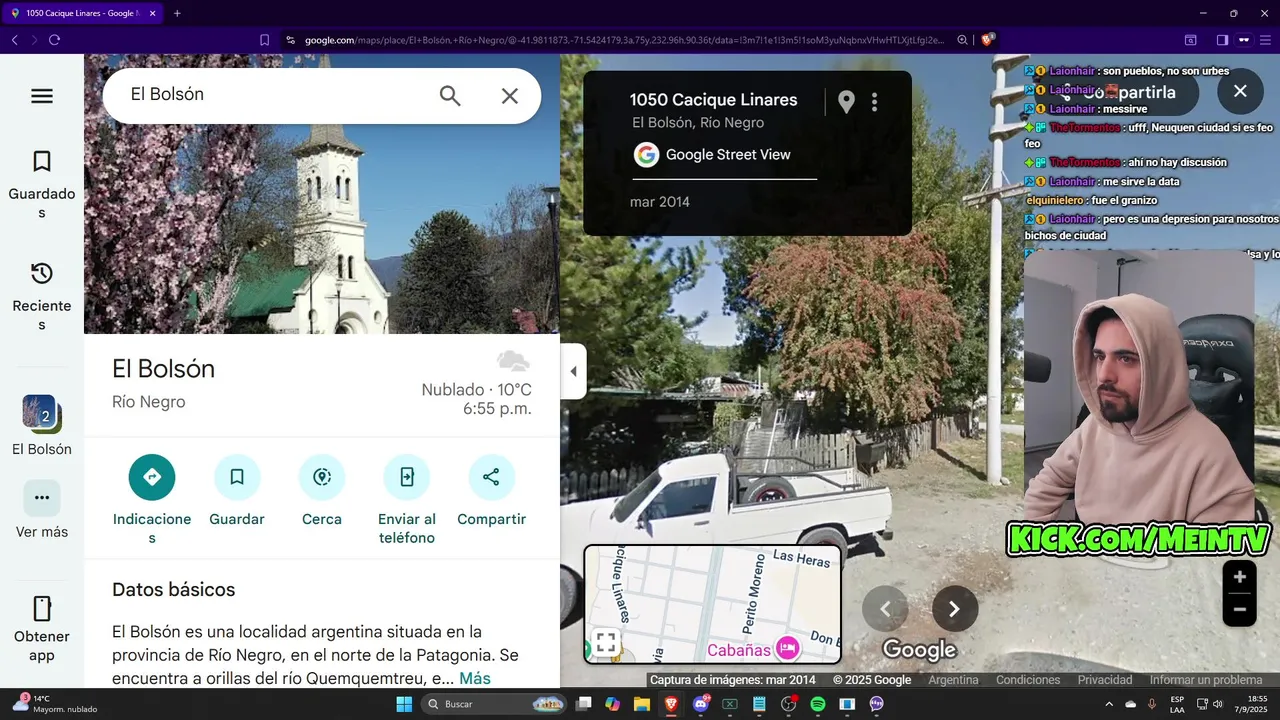The height and width of the screenshot is (720, 1280).
Task: Collapse the side panel arrow
Action: coord(573,371)
